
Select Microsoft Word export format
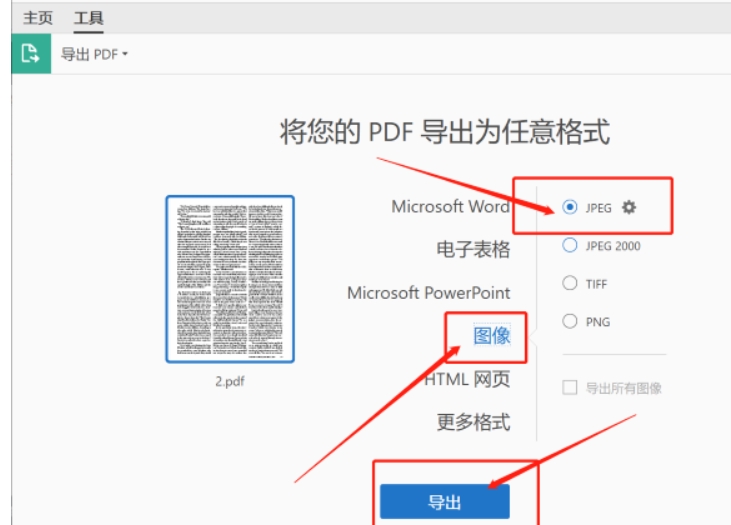point(450,206)
